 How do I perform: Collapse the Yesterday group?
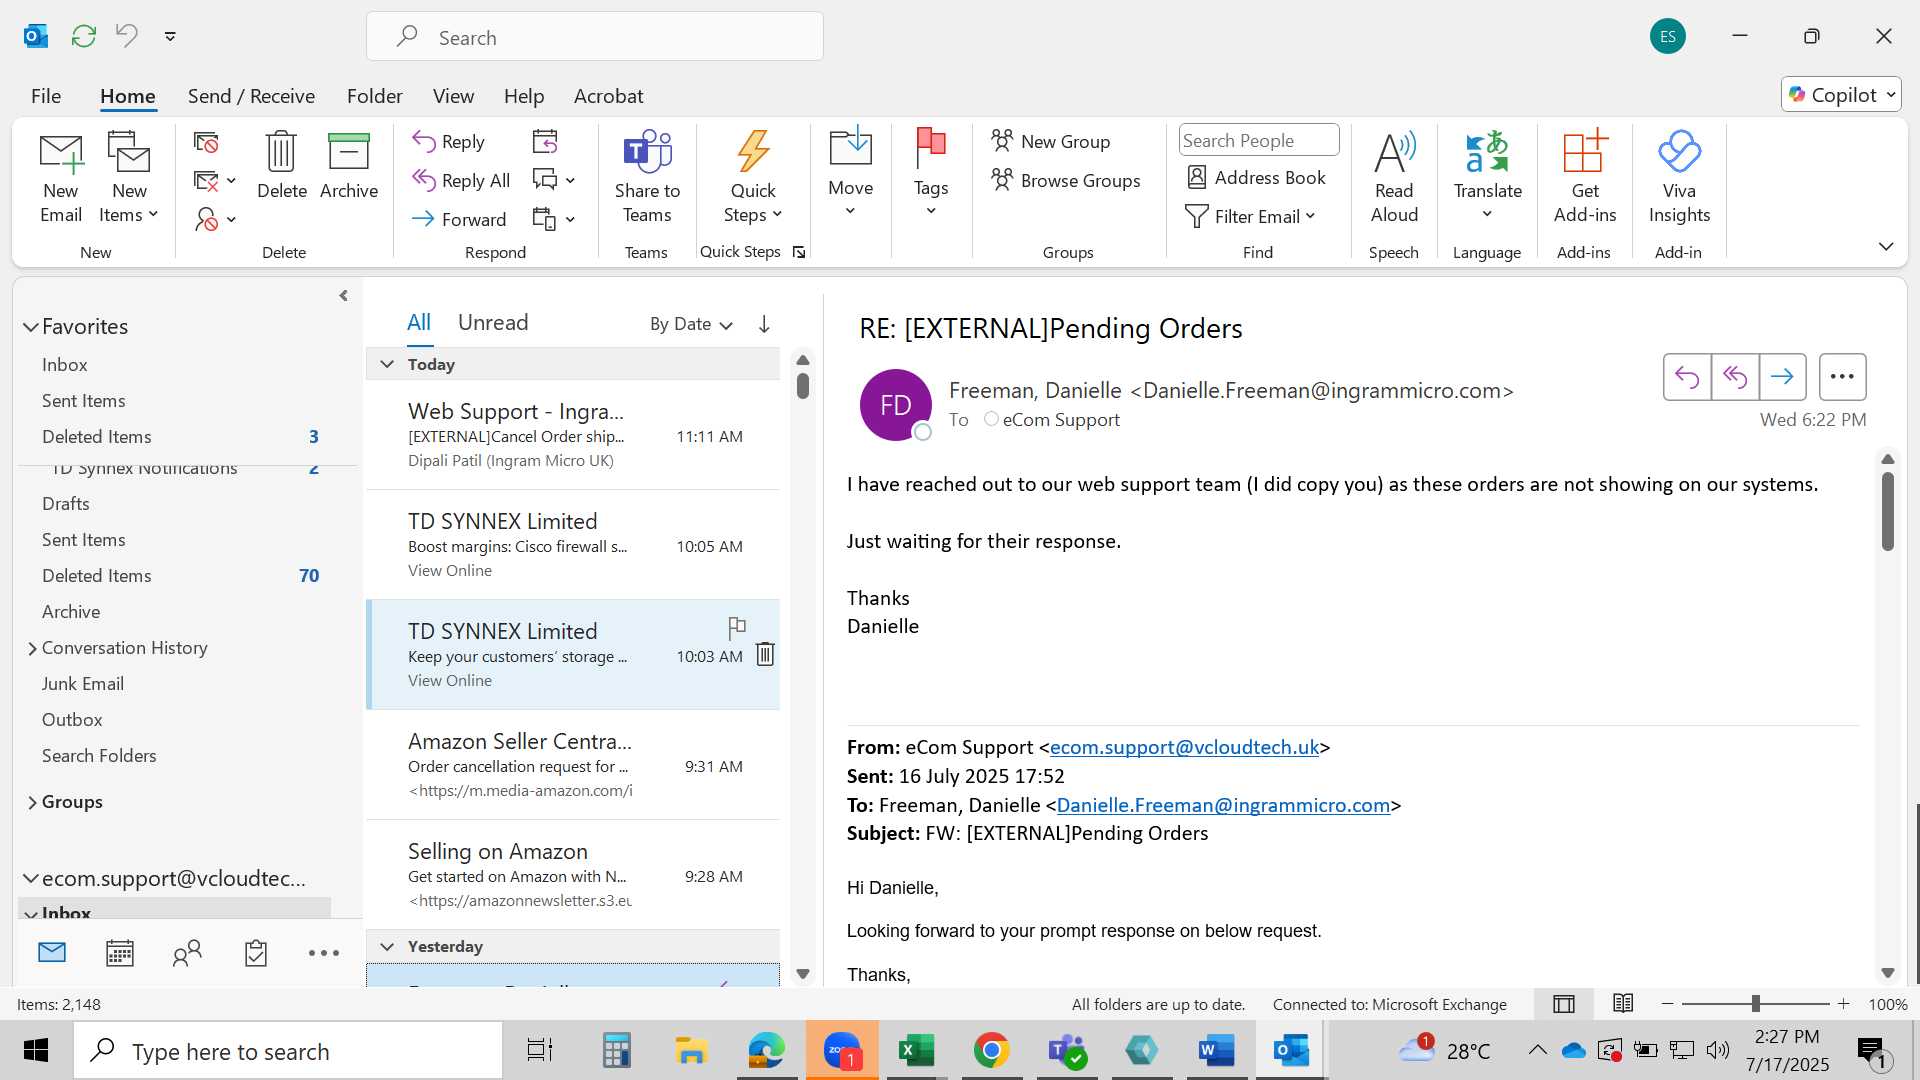387,947
